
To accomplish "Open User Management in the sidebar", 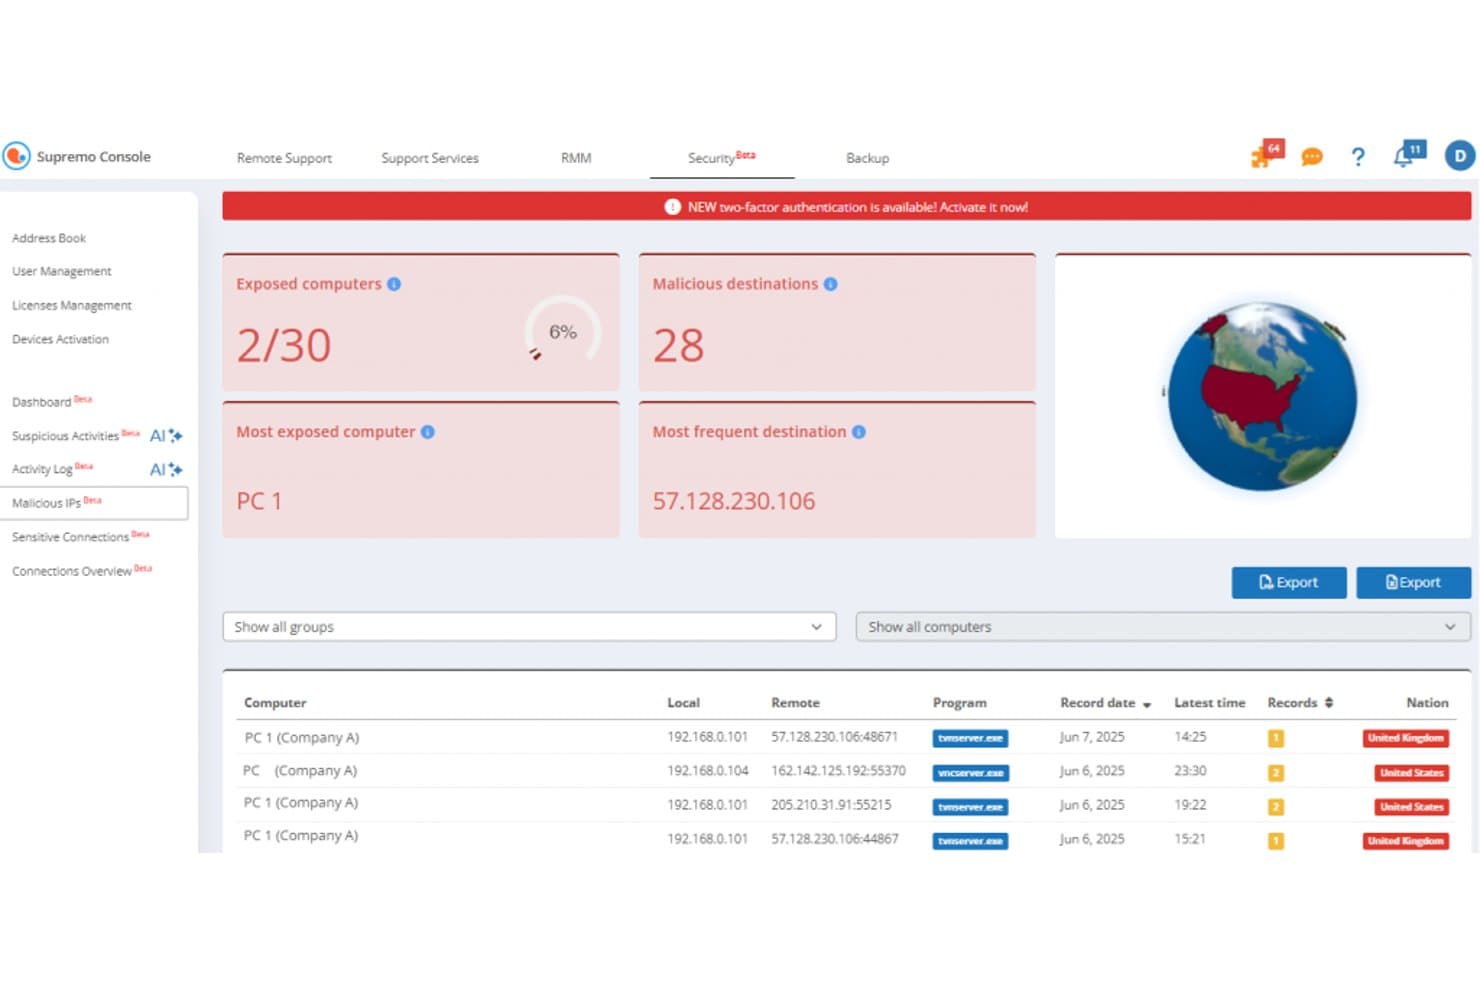I will 61,271.
